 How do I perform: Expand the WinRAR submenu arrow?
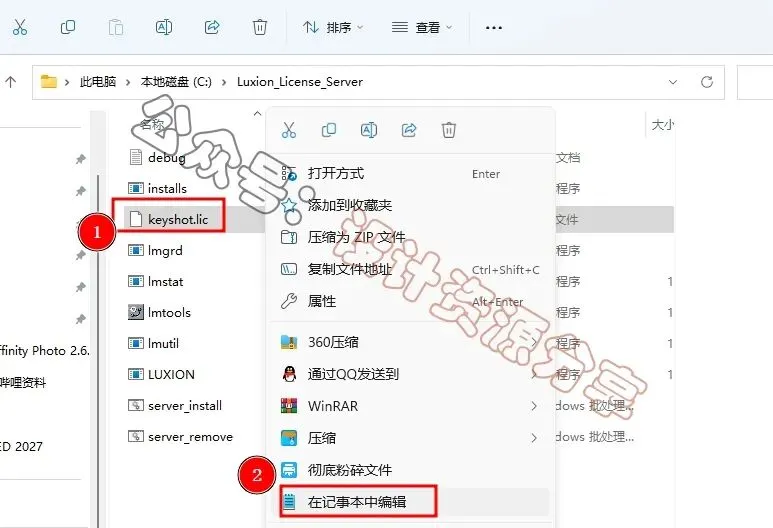click(533, 406)
